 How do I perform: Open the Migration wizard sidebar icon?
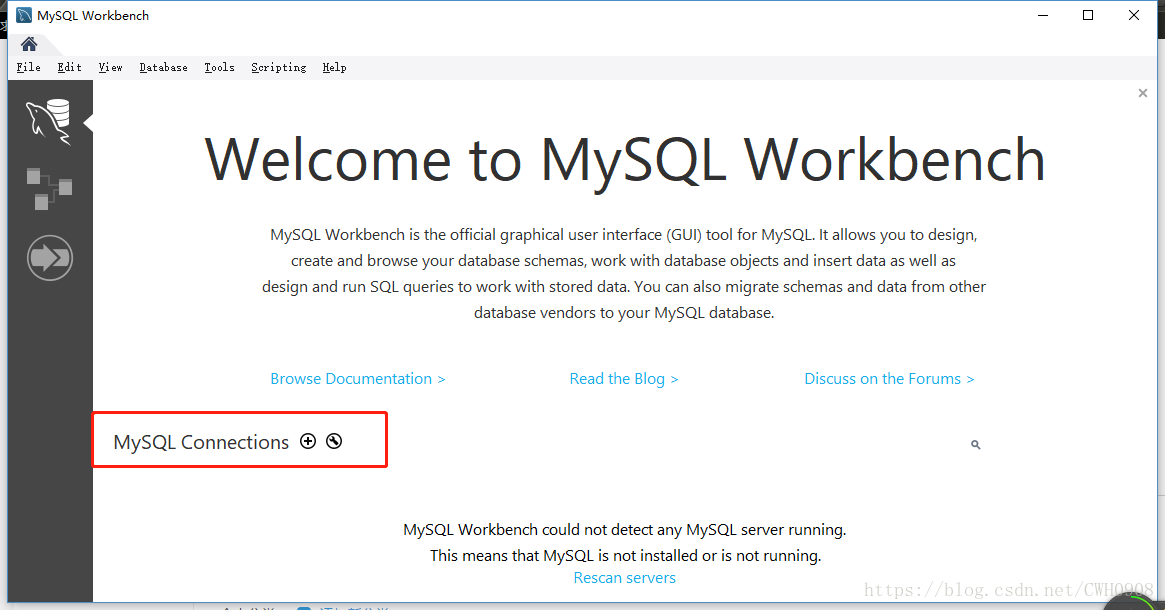[x=50, y=258]
